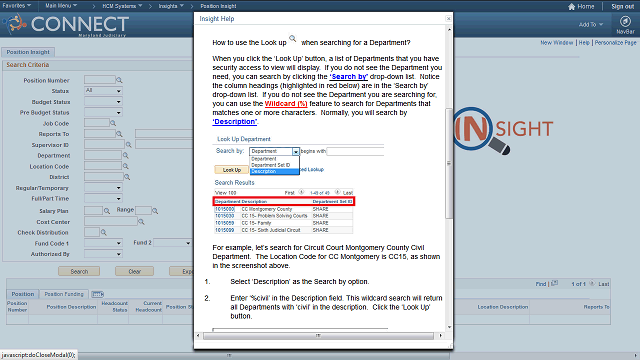Image resolution: width=640 pixels, height=360 pixels.
Task: Open the Fund Code 1 dropdown
Action: coord(103,243)
